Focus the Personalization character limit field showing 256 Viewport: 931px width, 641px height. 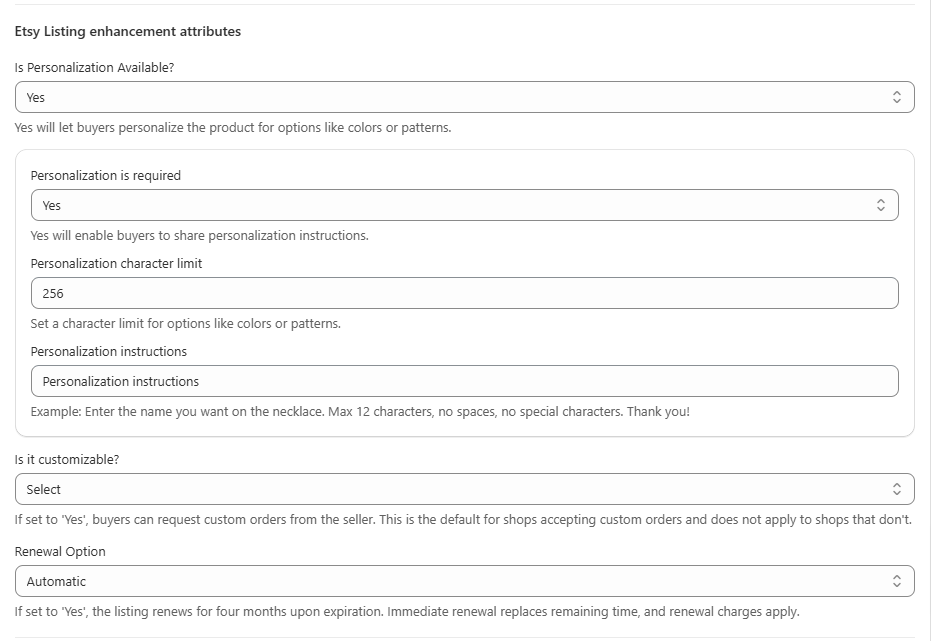point(464,293)
